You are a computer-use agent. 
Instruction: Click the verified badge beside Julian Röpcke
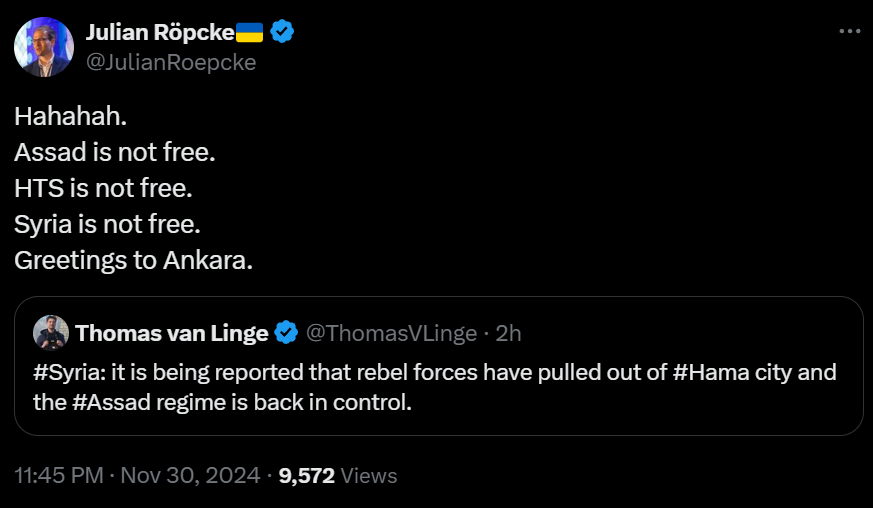pos(283,33)
